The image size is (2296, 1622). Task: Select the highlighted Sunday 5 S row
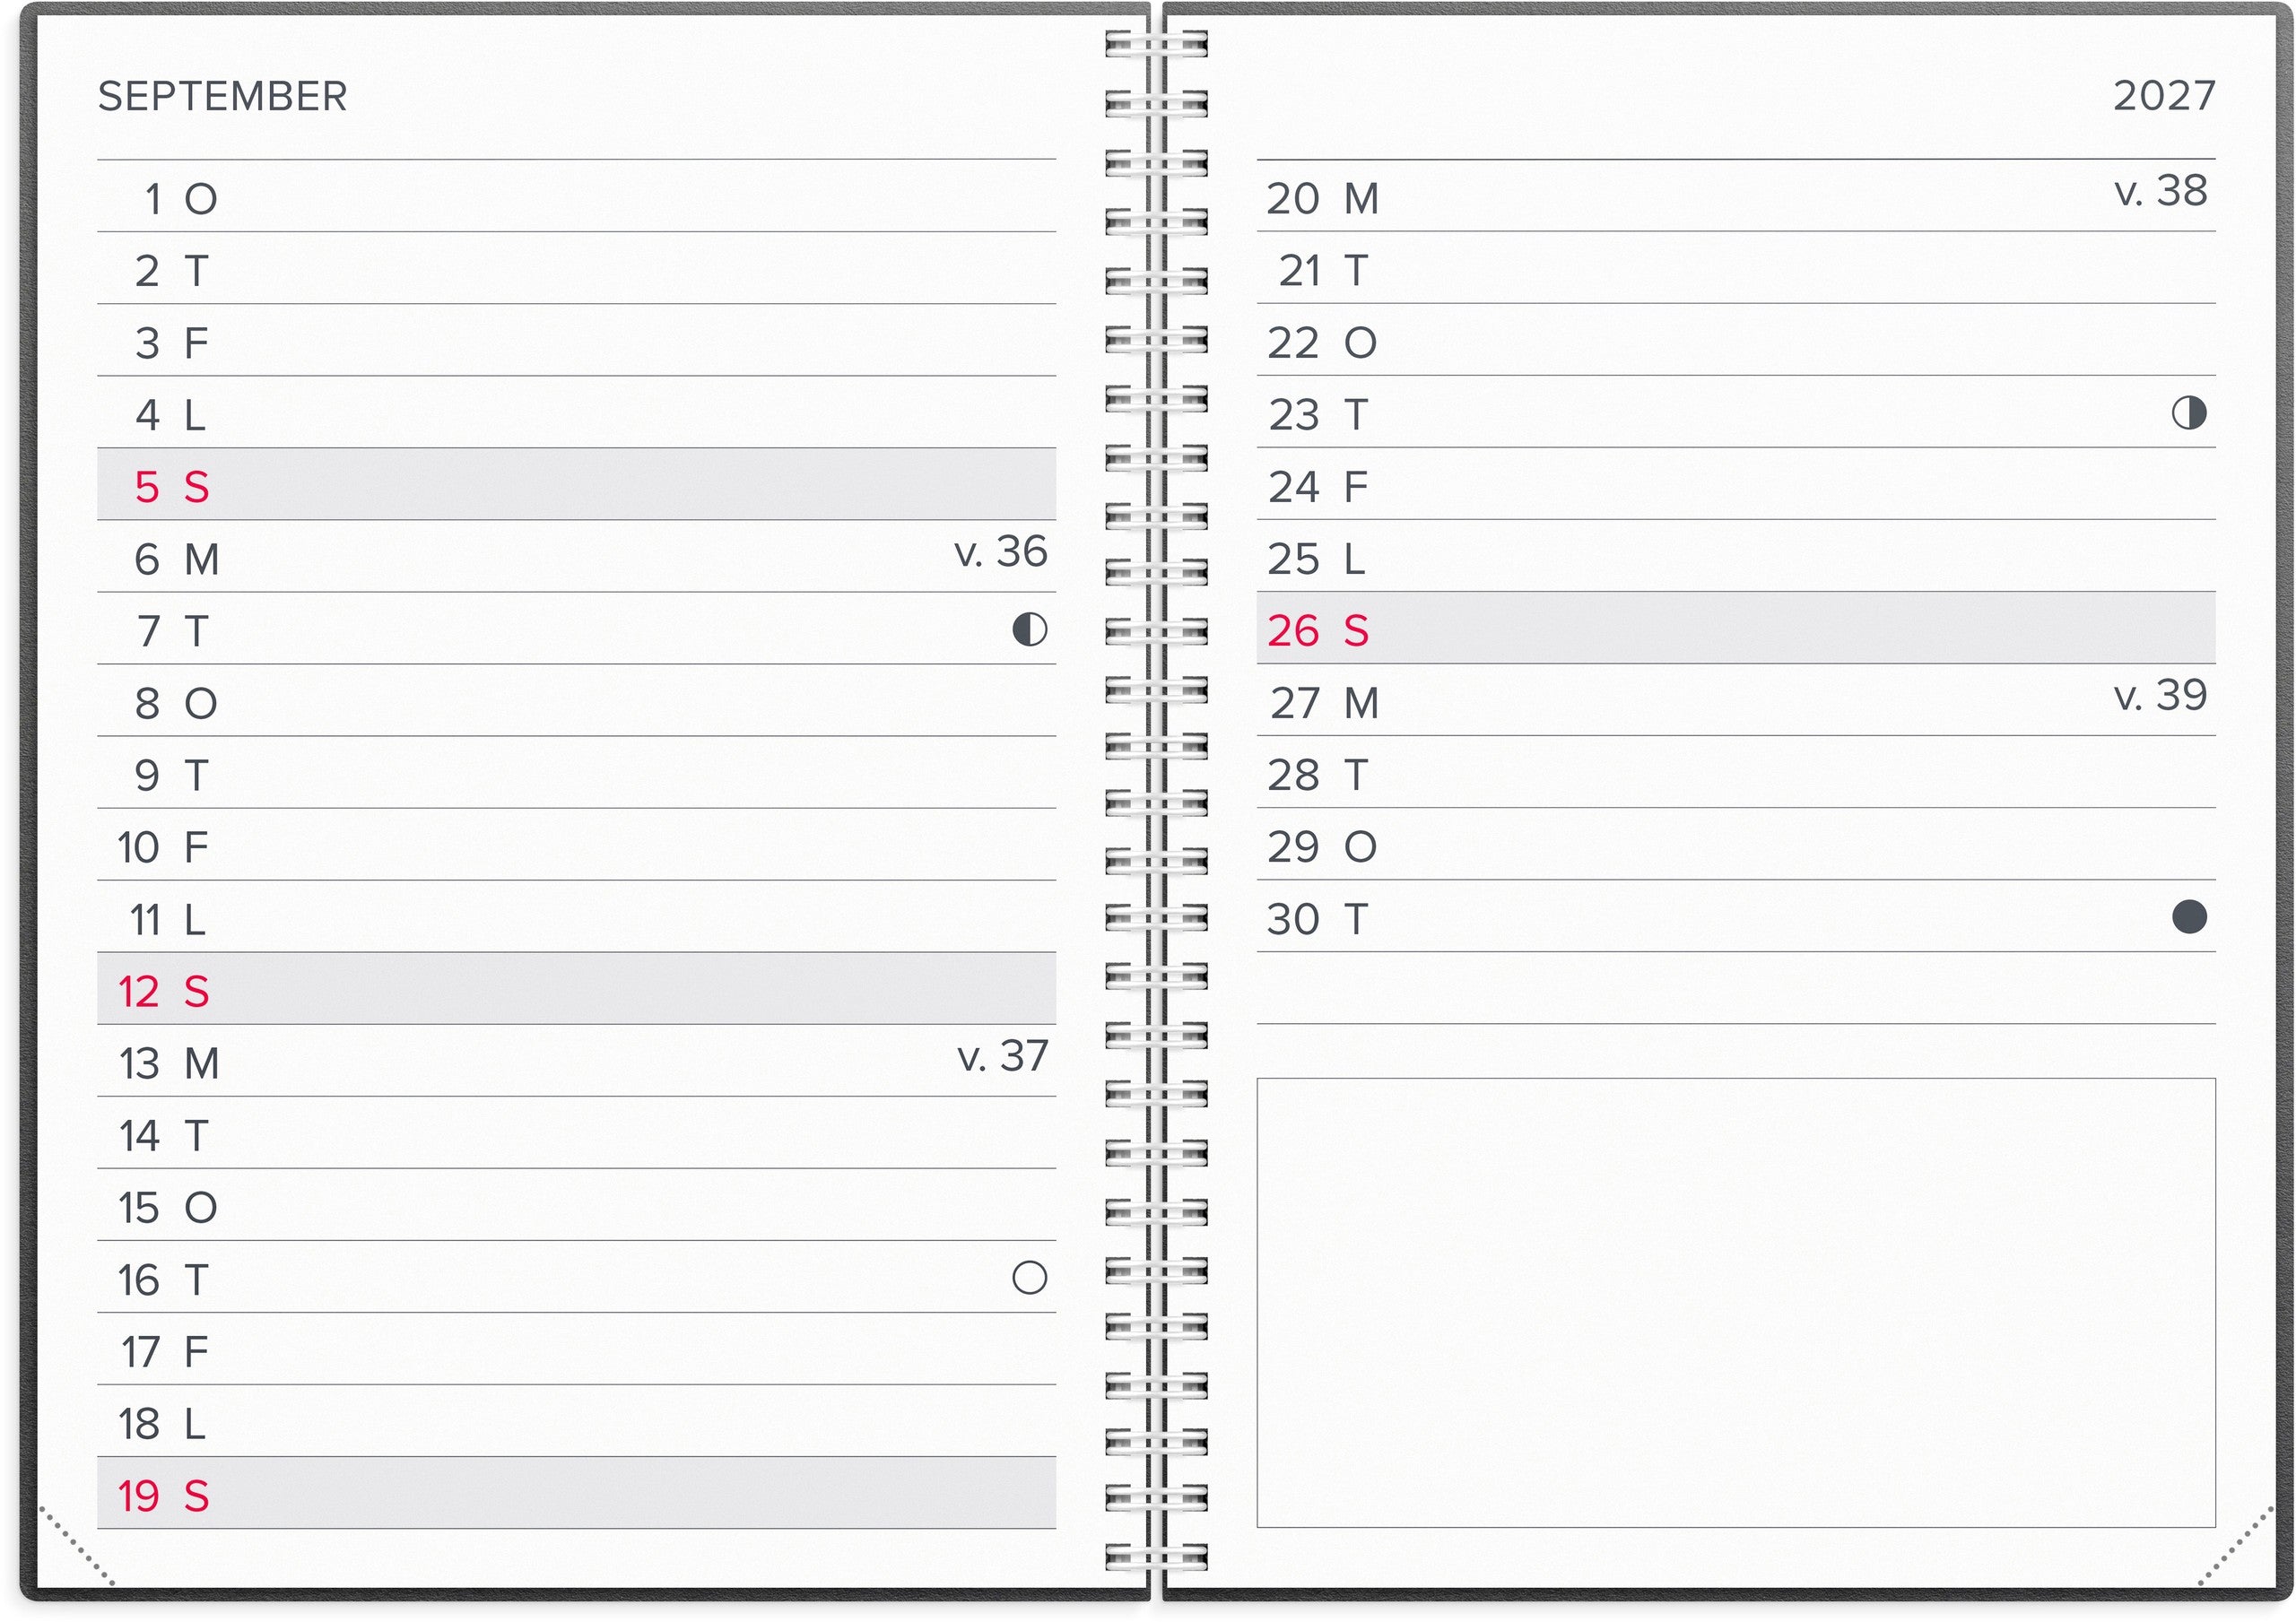tap(576, 484)
